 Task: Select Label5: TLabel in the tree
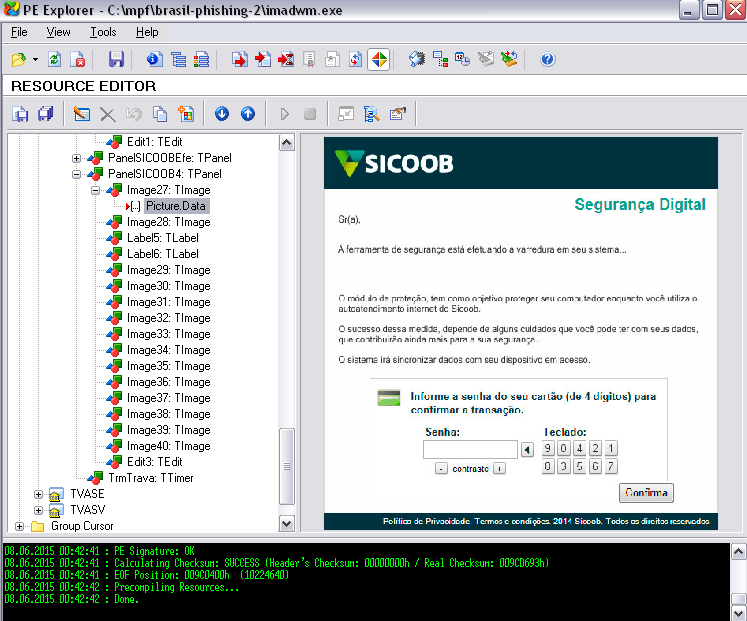tap(162, 238)
